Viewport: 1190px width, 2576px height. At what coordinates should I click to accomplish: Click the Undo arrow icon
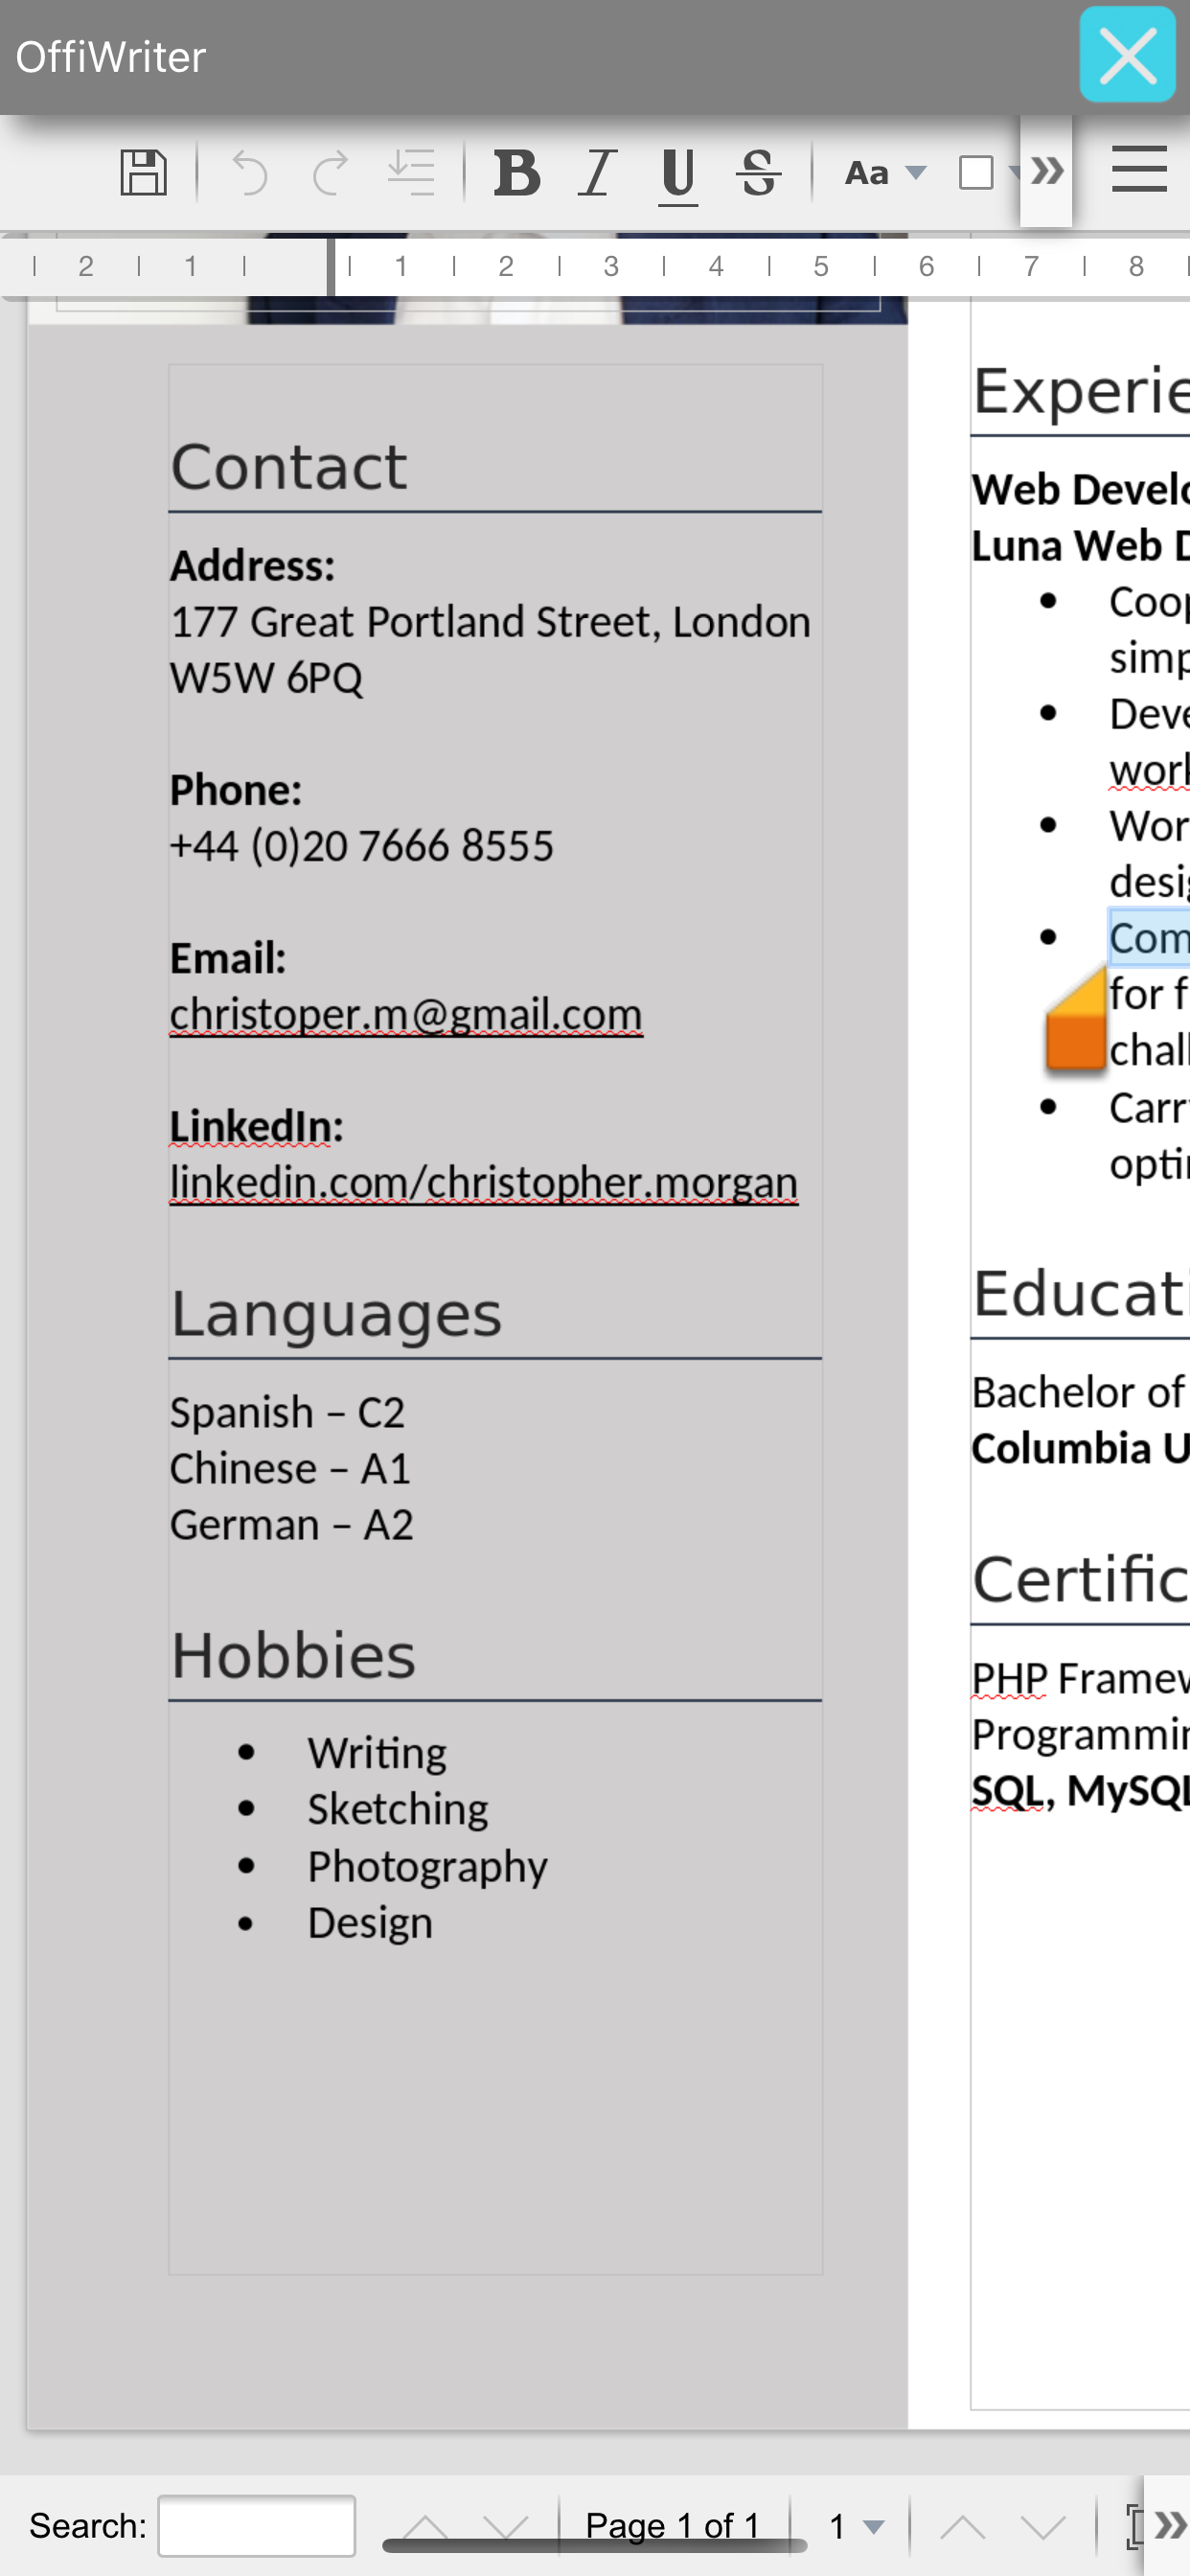click(250, 172)
